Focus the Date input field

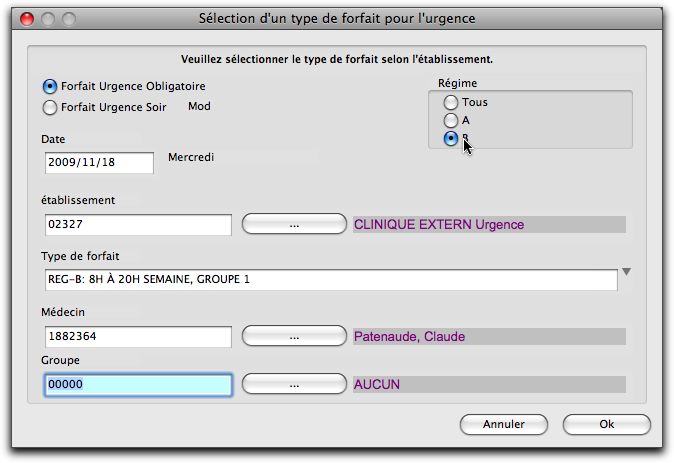coord(99,163)
